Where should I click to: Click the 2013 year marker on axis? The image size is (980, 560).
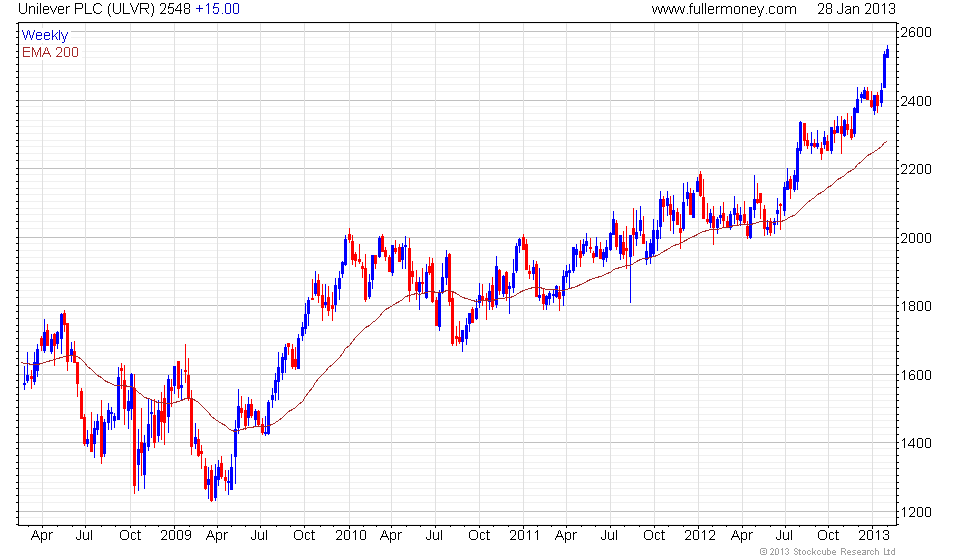[x=873, y=536]
